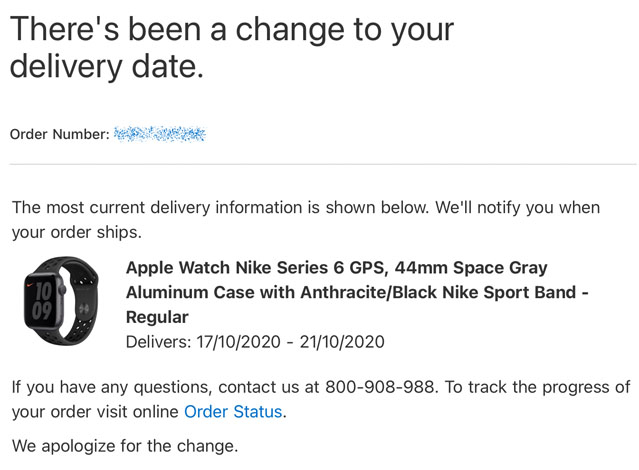
Task: Click the Apple Watch product thumbnail
Action: pyautogui.click(x=62, y=301)
